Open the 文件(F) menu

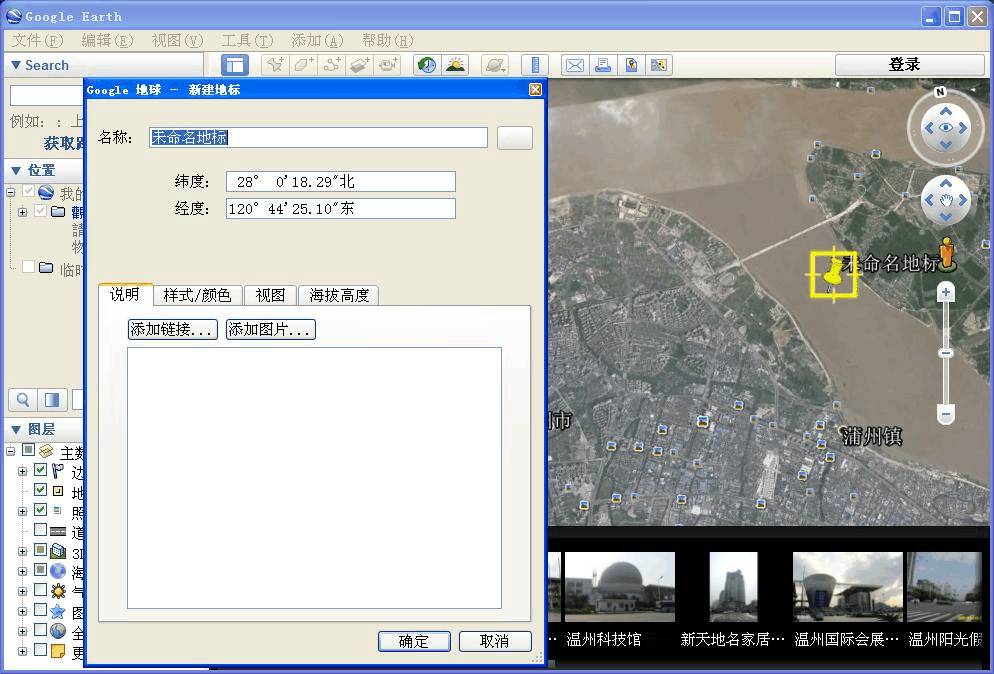coord(37,41)
